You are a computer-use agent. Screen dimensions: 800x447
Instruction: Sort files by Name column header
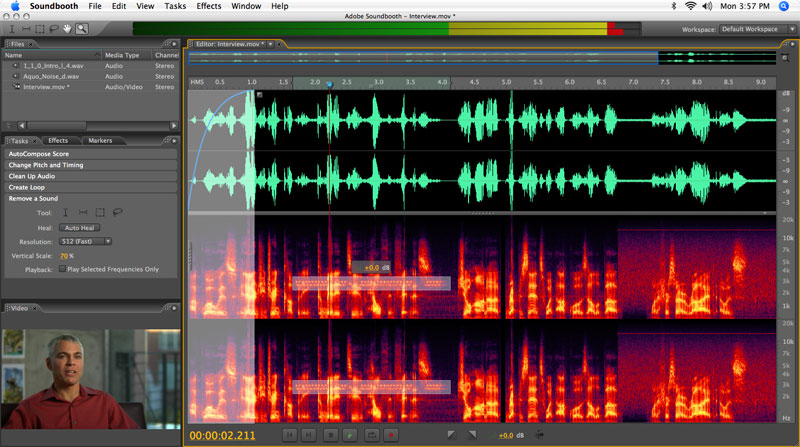tap(52, 55)
